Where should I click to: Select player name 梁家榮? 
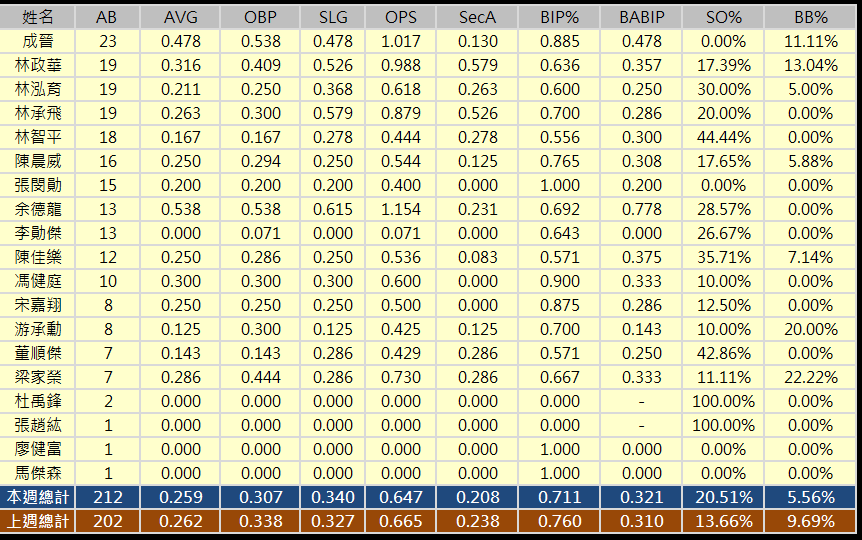[x=38, y=377]
